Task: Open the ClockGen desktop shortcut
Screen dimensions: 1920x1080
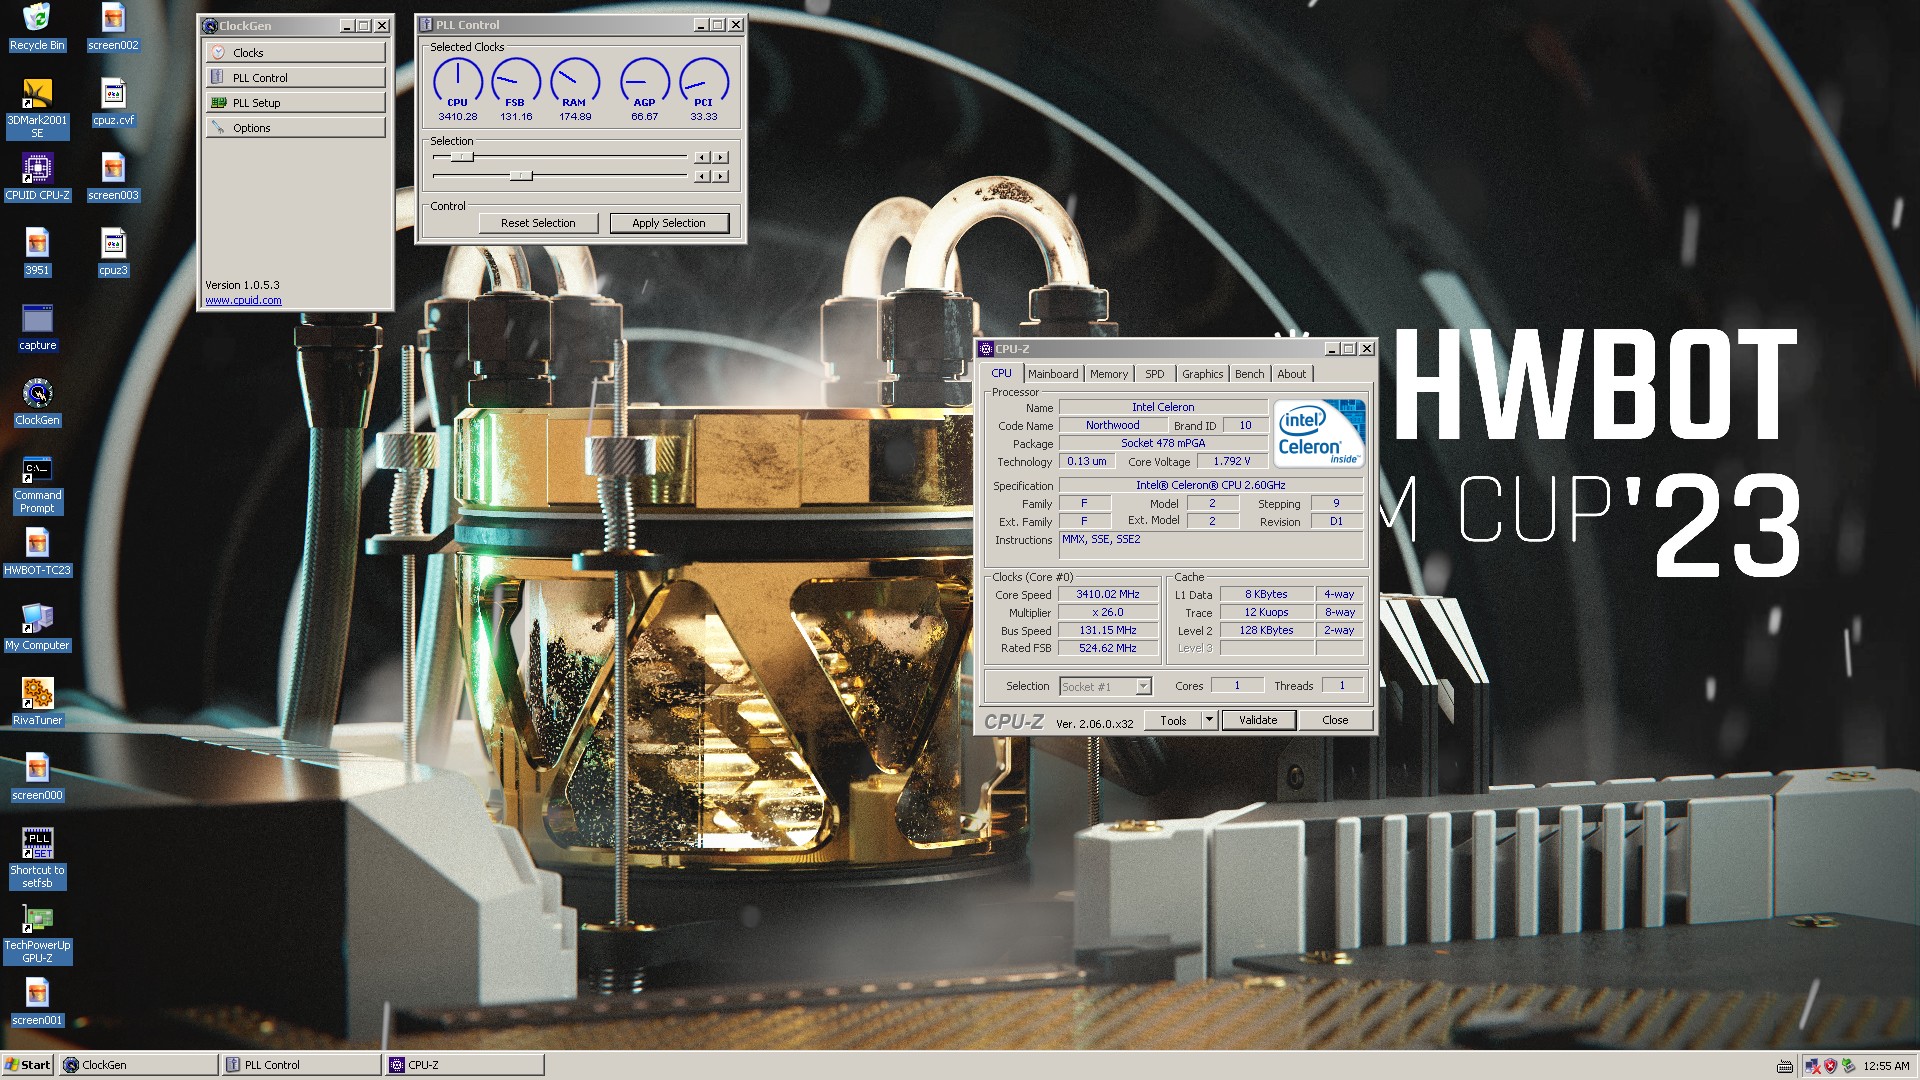Action: [x=37, y=402]
